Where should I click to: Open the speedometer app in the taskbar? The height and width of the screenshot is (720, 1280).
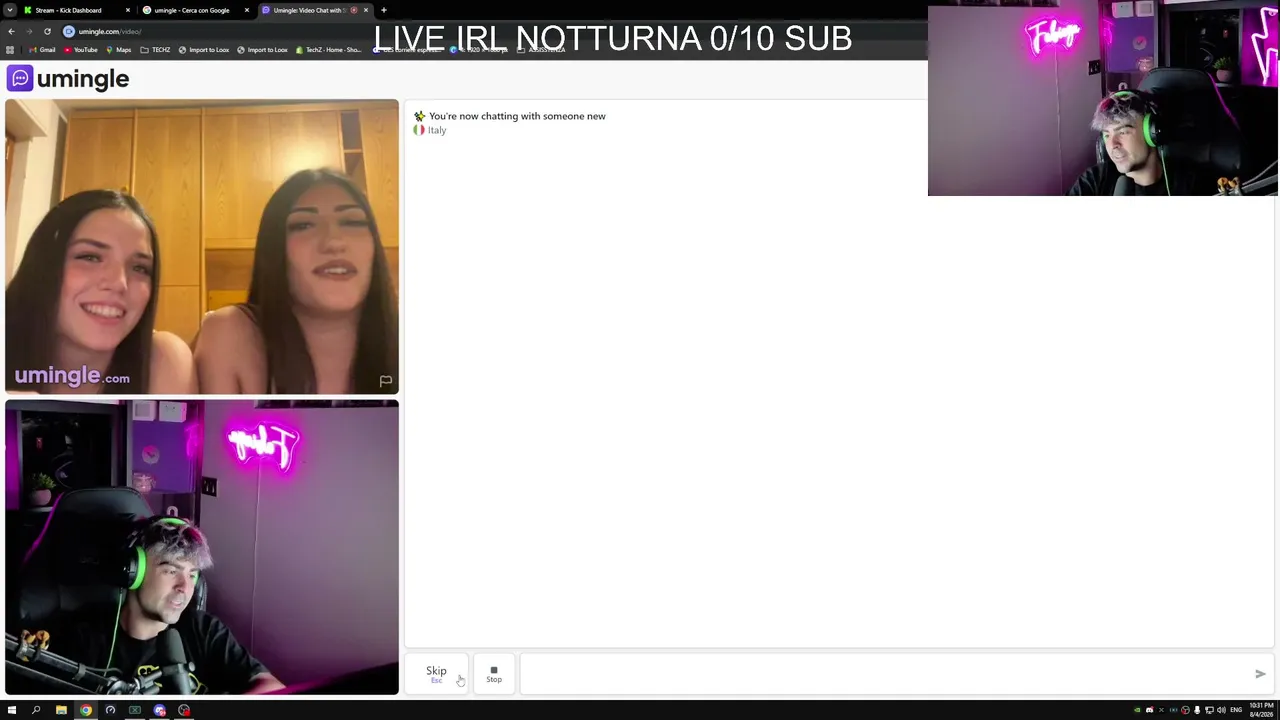click(110, 710)
